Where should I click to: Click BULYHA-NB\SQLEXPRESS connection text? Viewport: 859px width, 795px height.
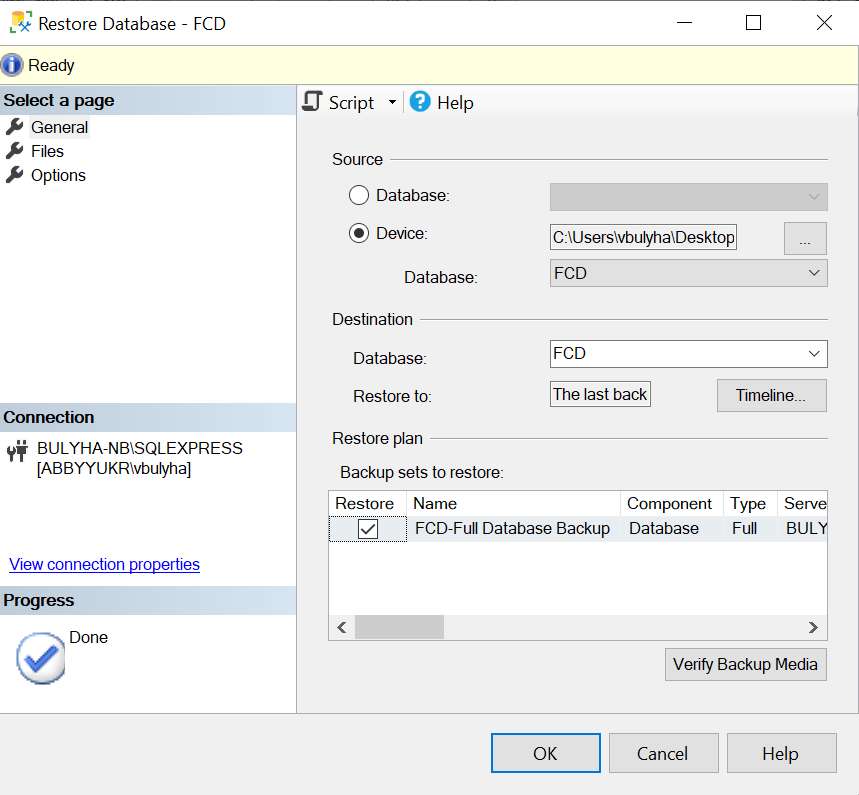pos(140,448)
